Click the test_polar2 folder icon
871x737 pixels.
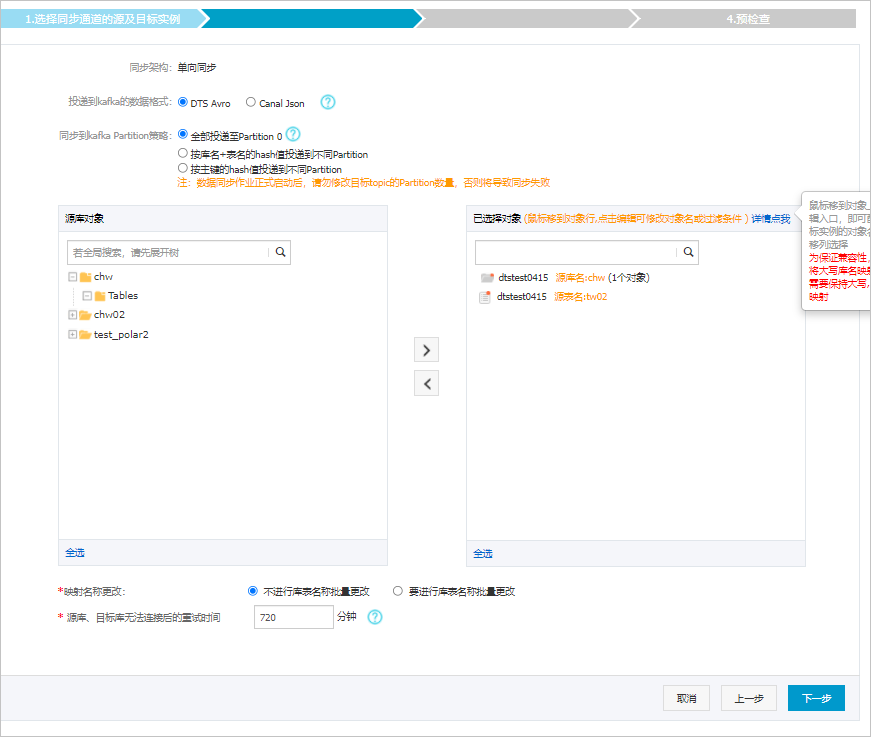[86, 334]
